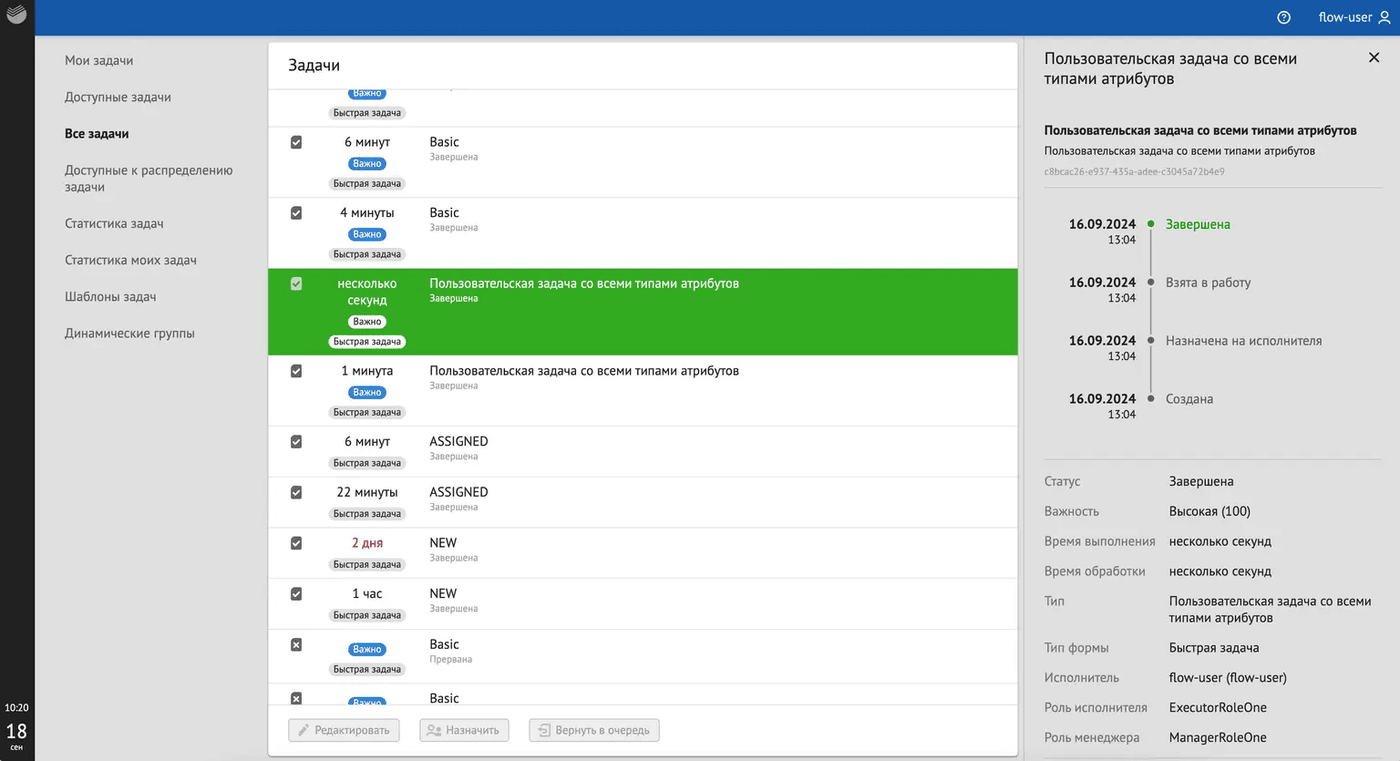Image resolution: width=1400 pixels, height=761 pixels.
Task: Select Динамические группы menu item
Action: tap(130, 334)
